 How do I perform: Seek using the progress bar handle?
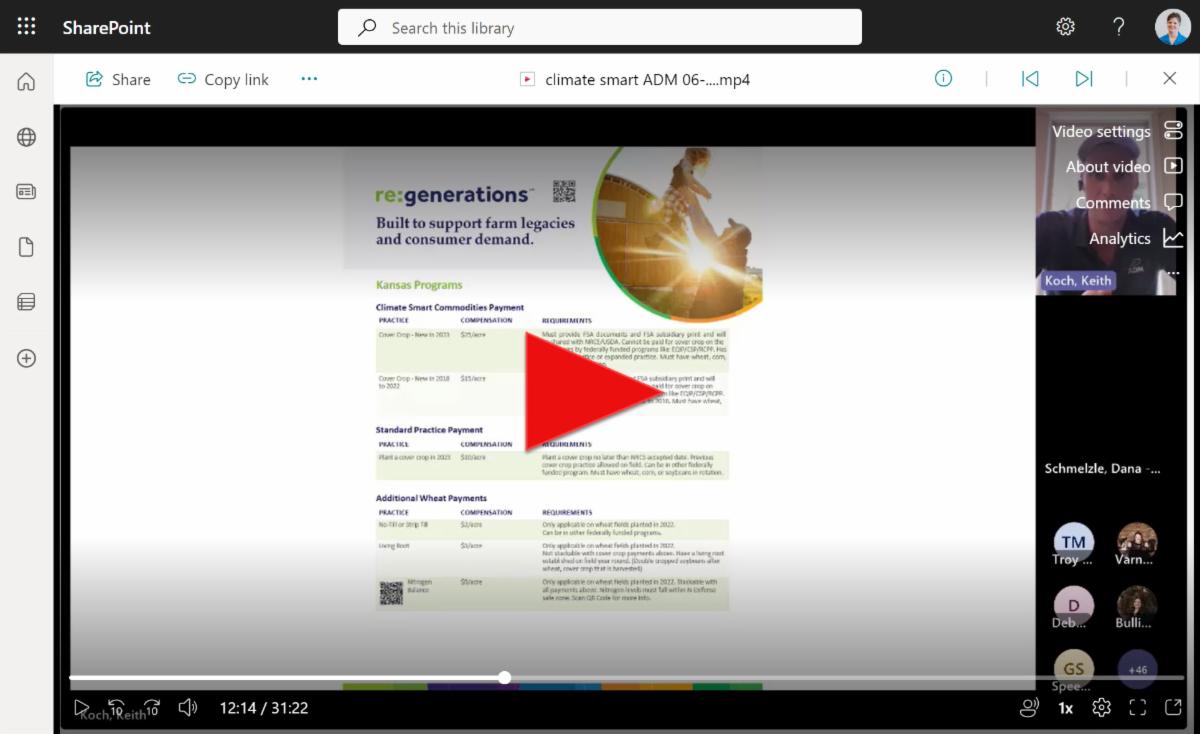[x=505, y=678]
